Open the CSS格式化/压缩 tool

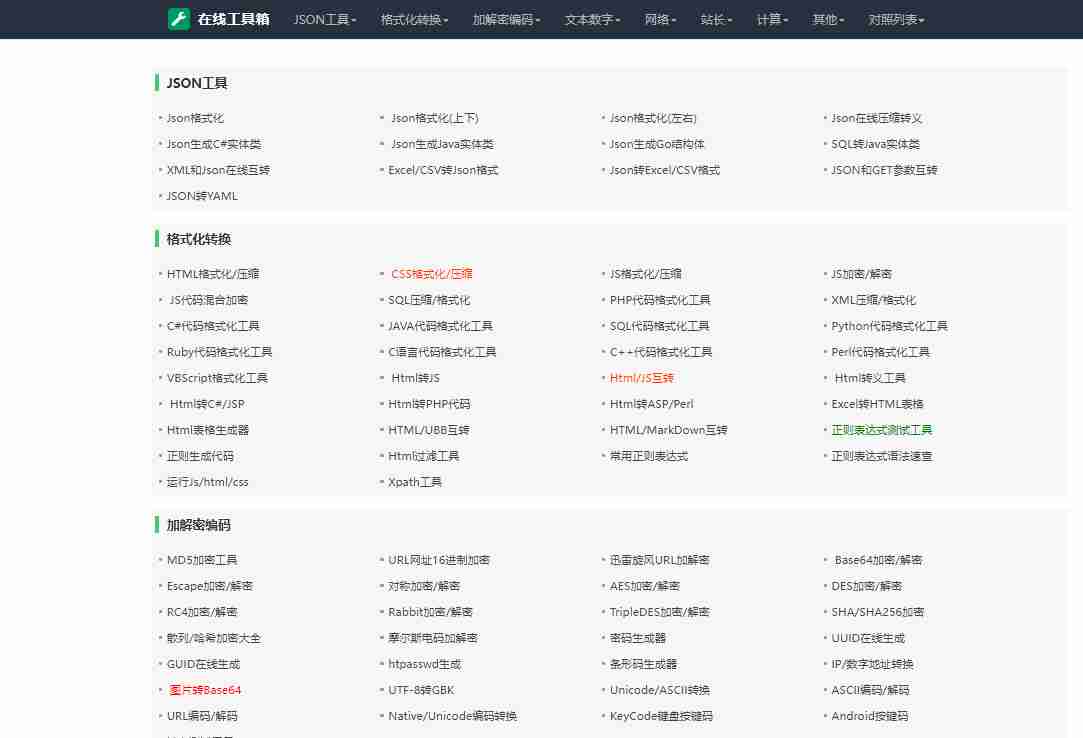coord(430,273)
